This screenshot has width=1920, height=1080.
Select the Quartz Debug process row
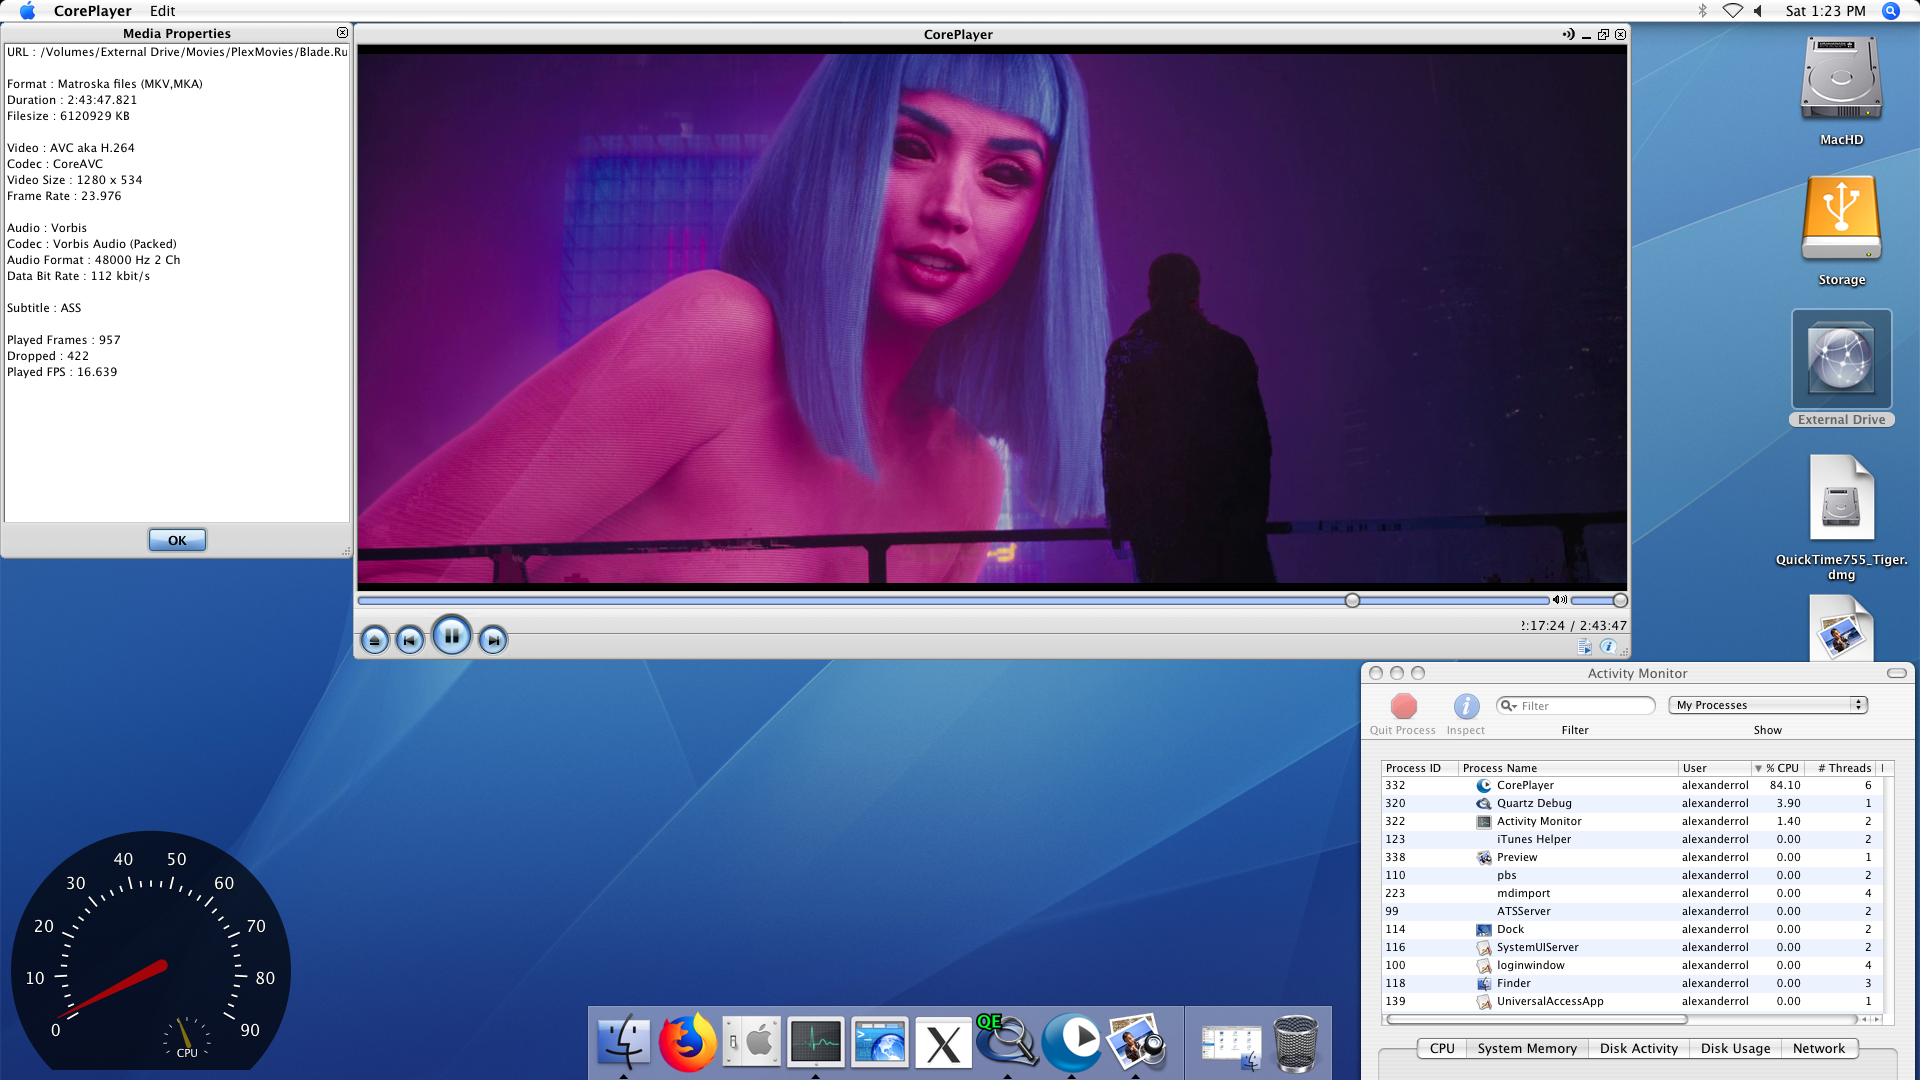click(x=1631, y=803)
